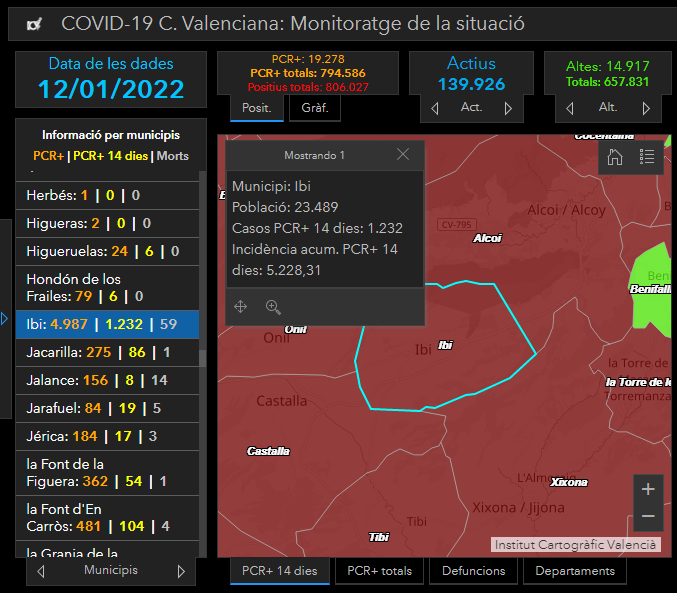Viewport: 677px width, 593px height.
Task: Open the Defuncions map tab
Action: 474,571
